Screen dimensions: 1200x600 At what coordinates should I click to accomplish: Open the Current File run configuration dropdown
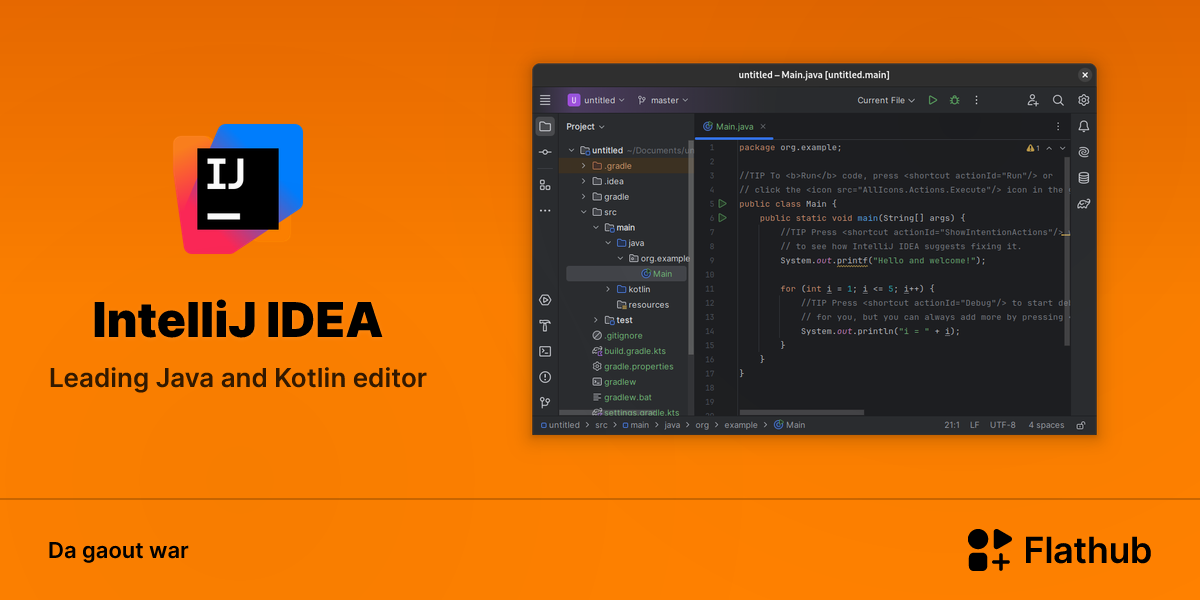[x=886, y=100]
